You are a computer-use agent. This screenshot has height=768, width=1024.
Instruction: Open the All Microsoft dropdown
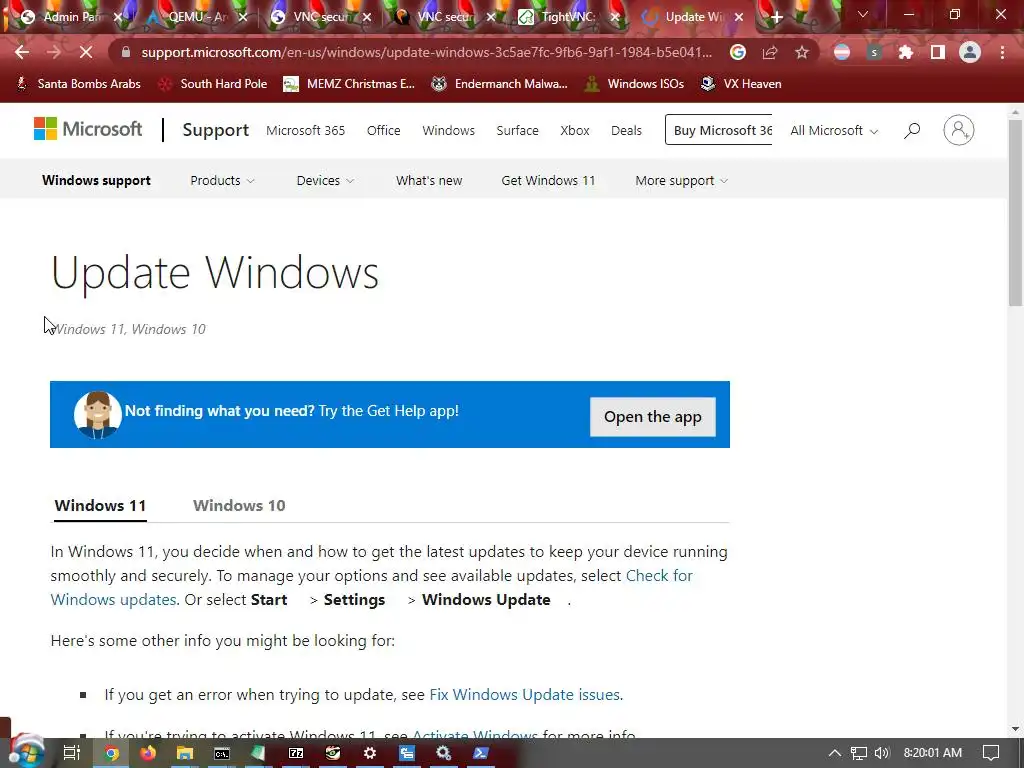pyautogui.click(x=834, y=131)
